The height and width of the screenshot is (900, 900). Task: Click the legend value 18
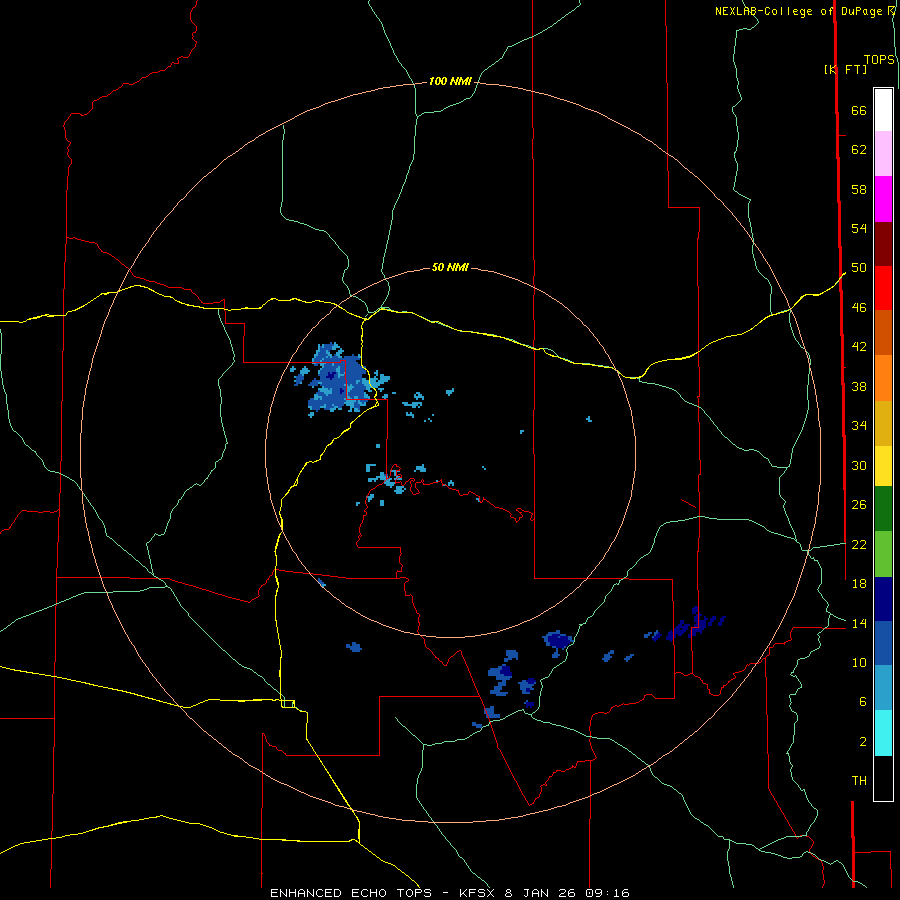pyautogui.click(x=859, y=584)
